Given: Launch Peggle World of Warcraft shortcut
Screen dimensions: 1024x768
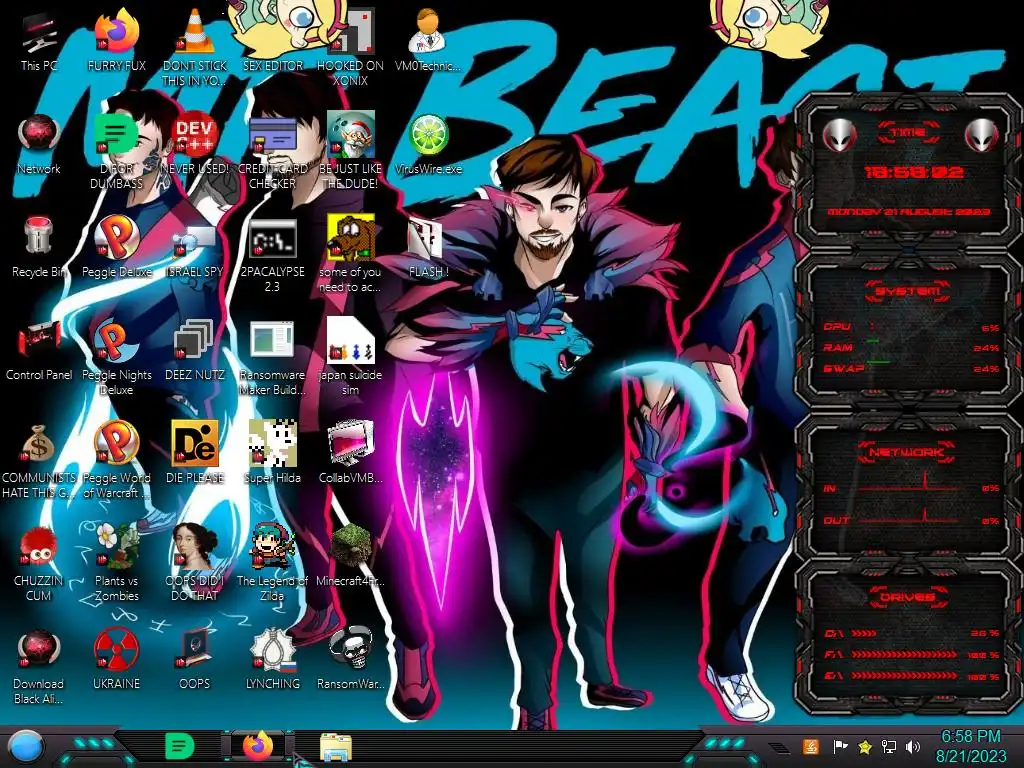Looking at the screenshot, I should (x=116, y=460).
